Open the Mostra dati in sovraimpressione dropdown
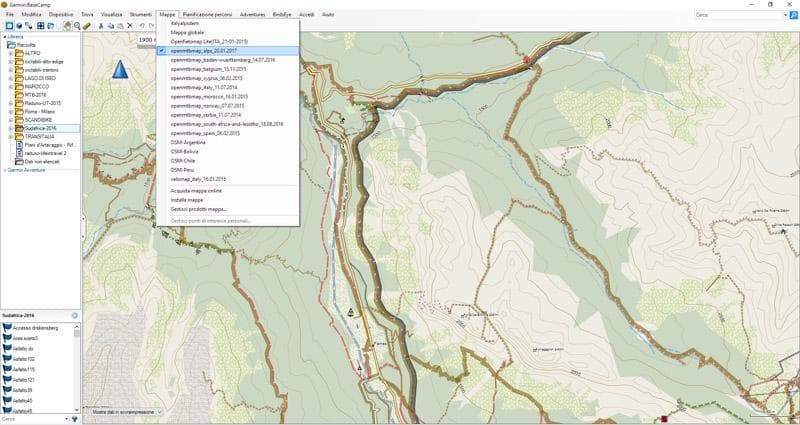This screenshot has height=425, width=800. pos(126,412)
